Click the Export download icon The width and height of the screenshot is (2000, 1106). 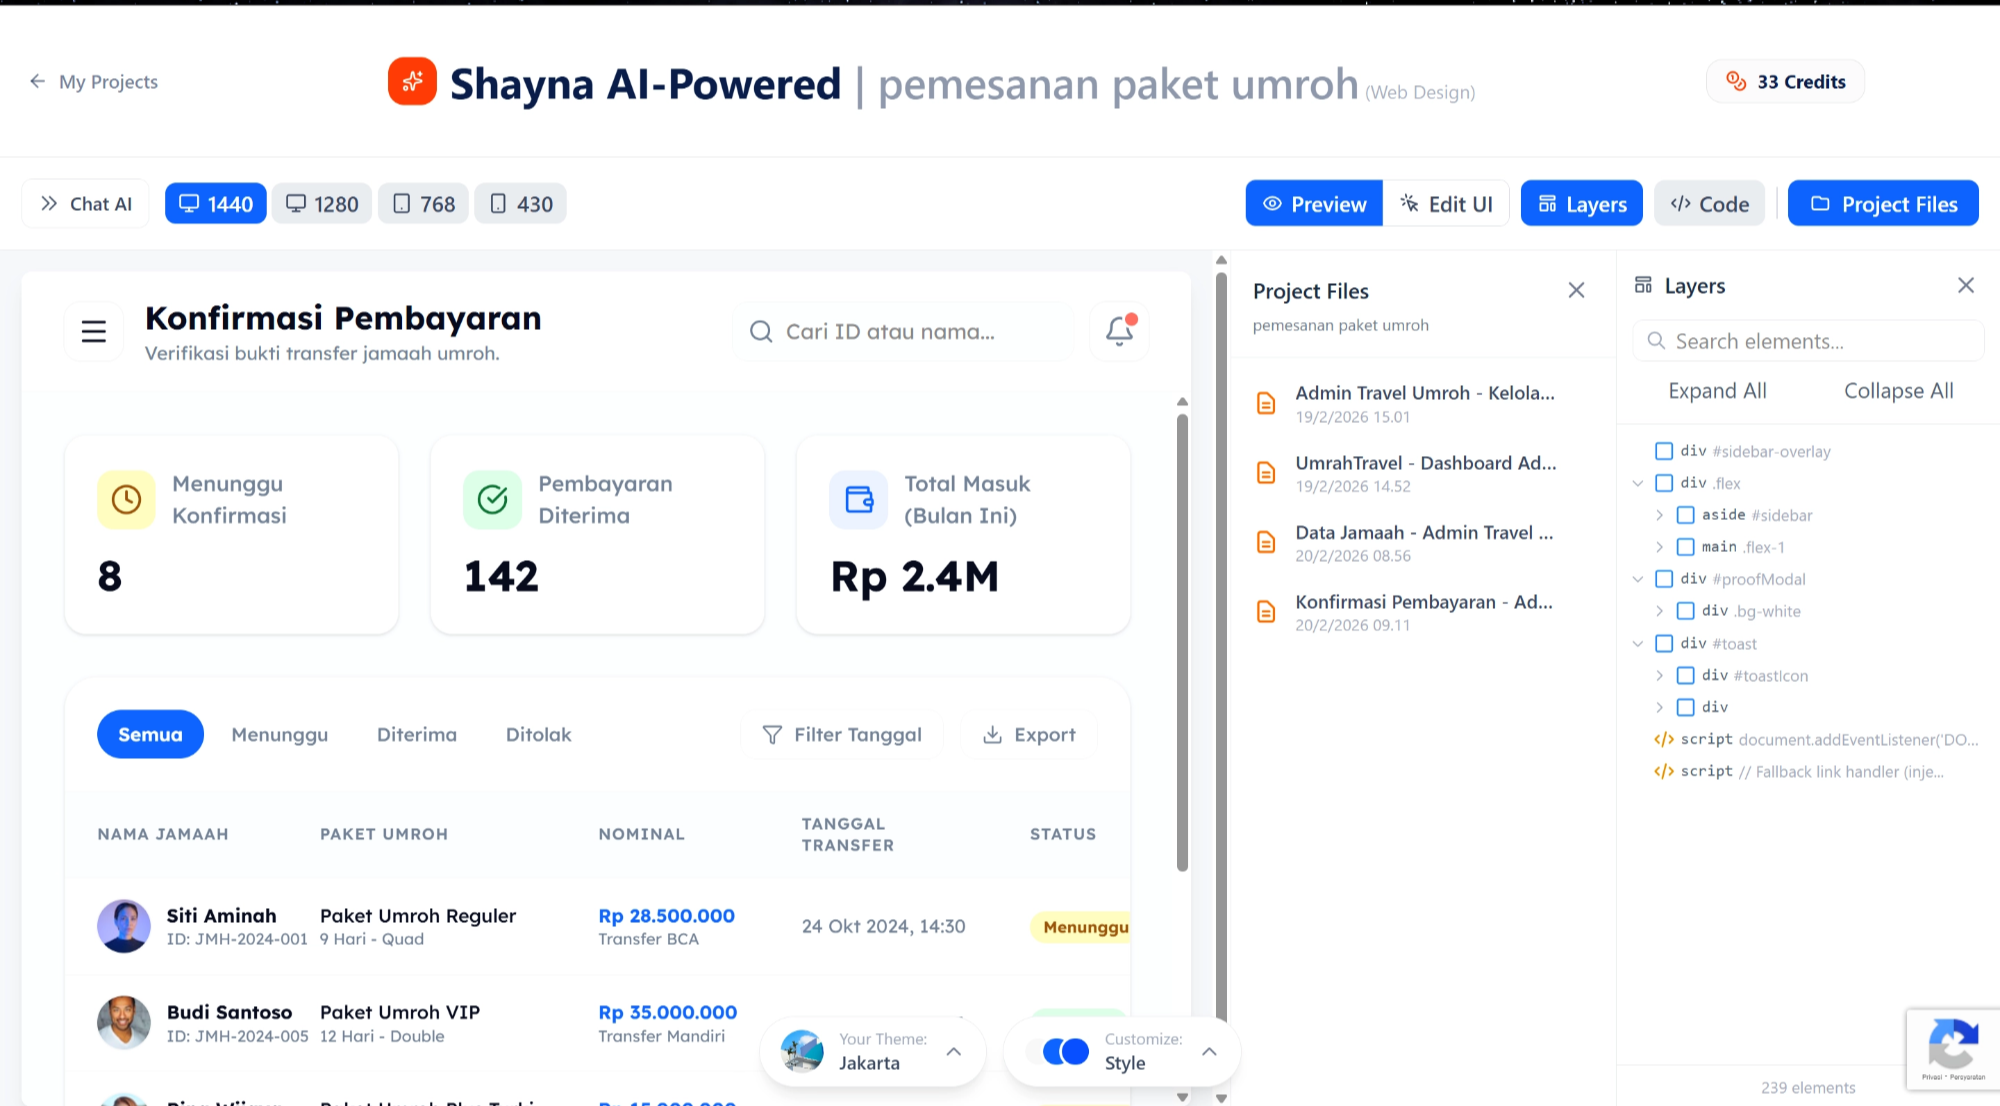click(x=993, y=734)
